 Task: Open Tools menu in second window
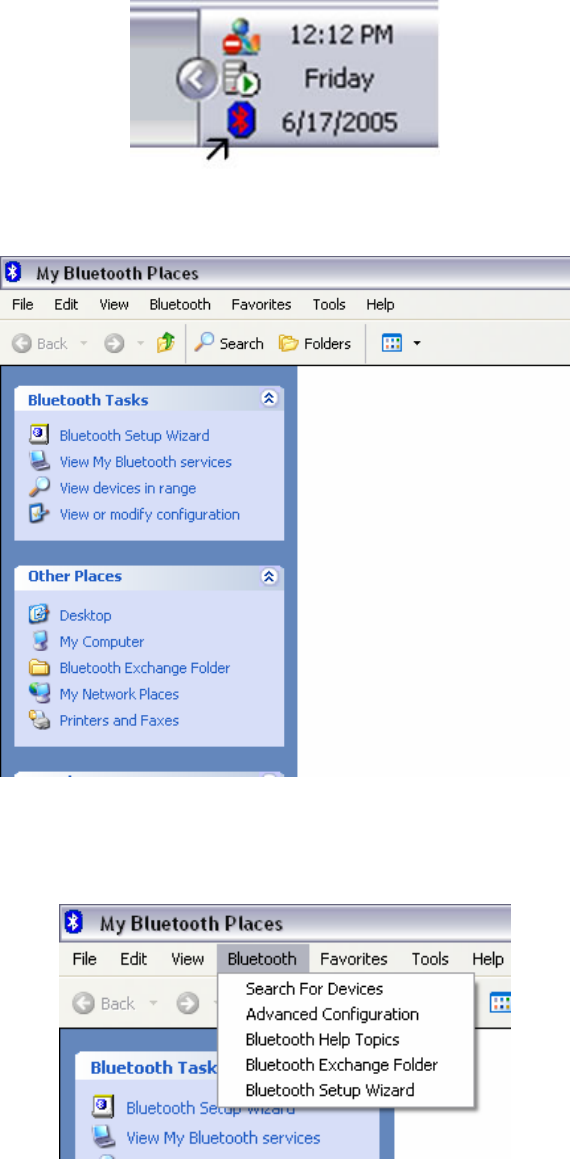click(430, 959)
